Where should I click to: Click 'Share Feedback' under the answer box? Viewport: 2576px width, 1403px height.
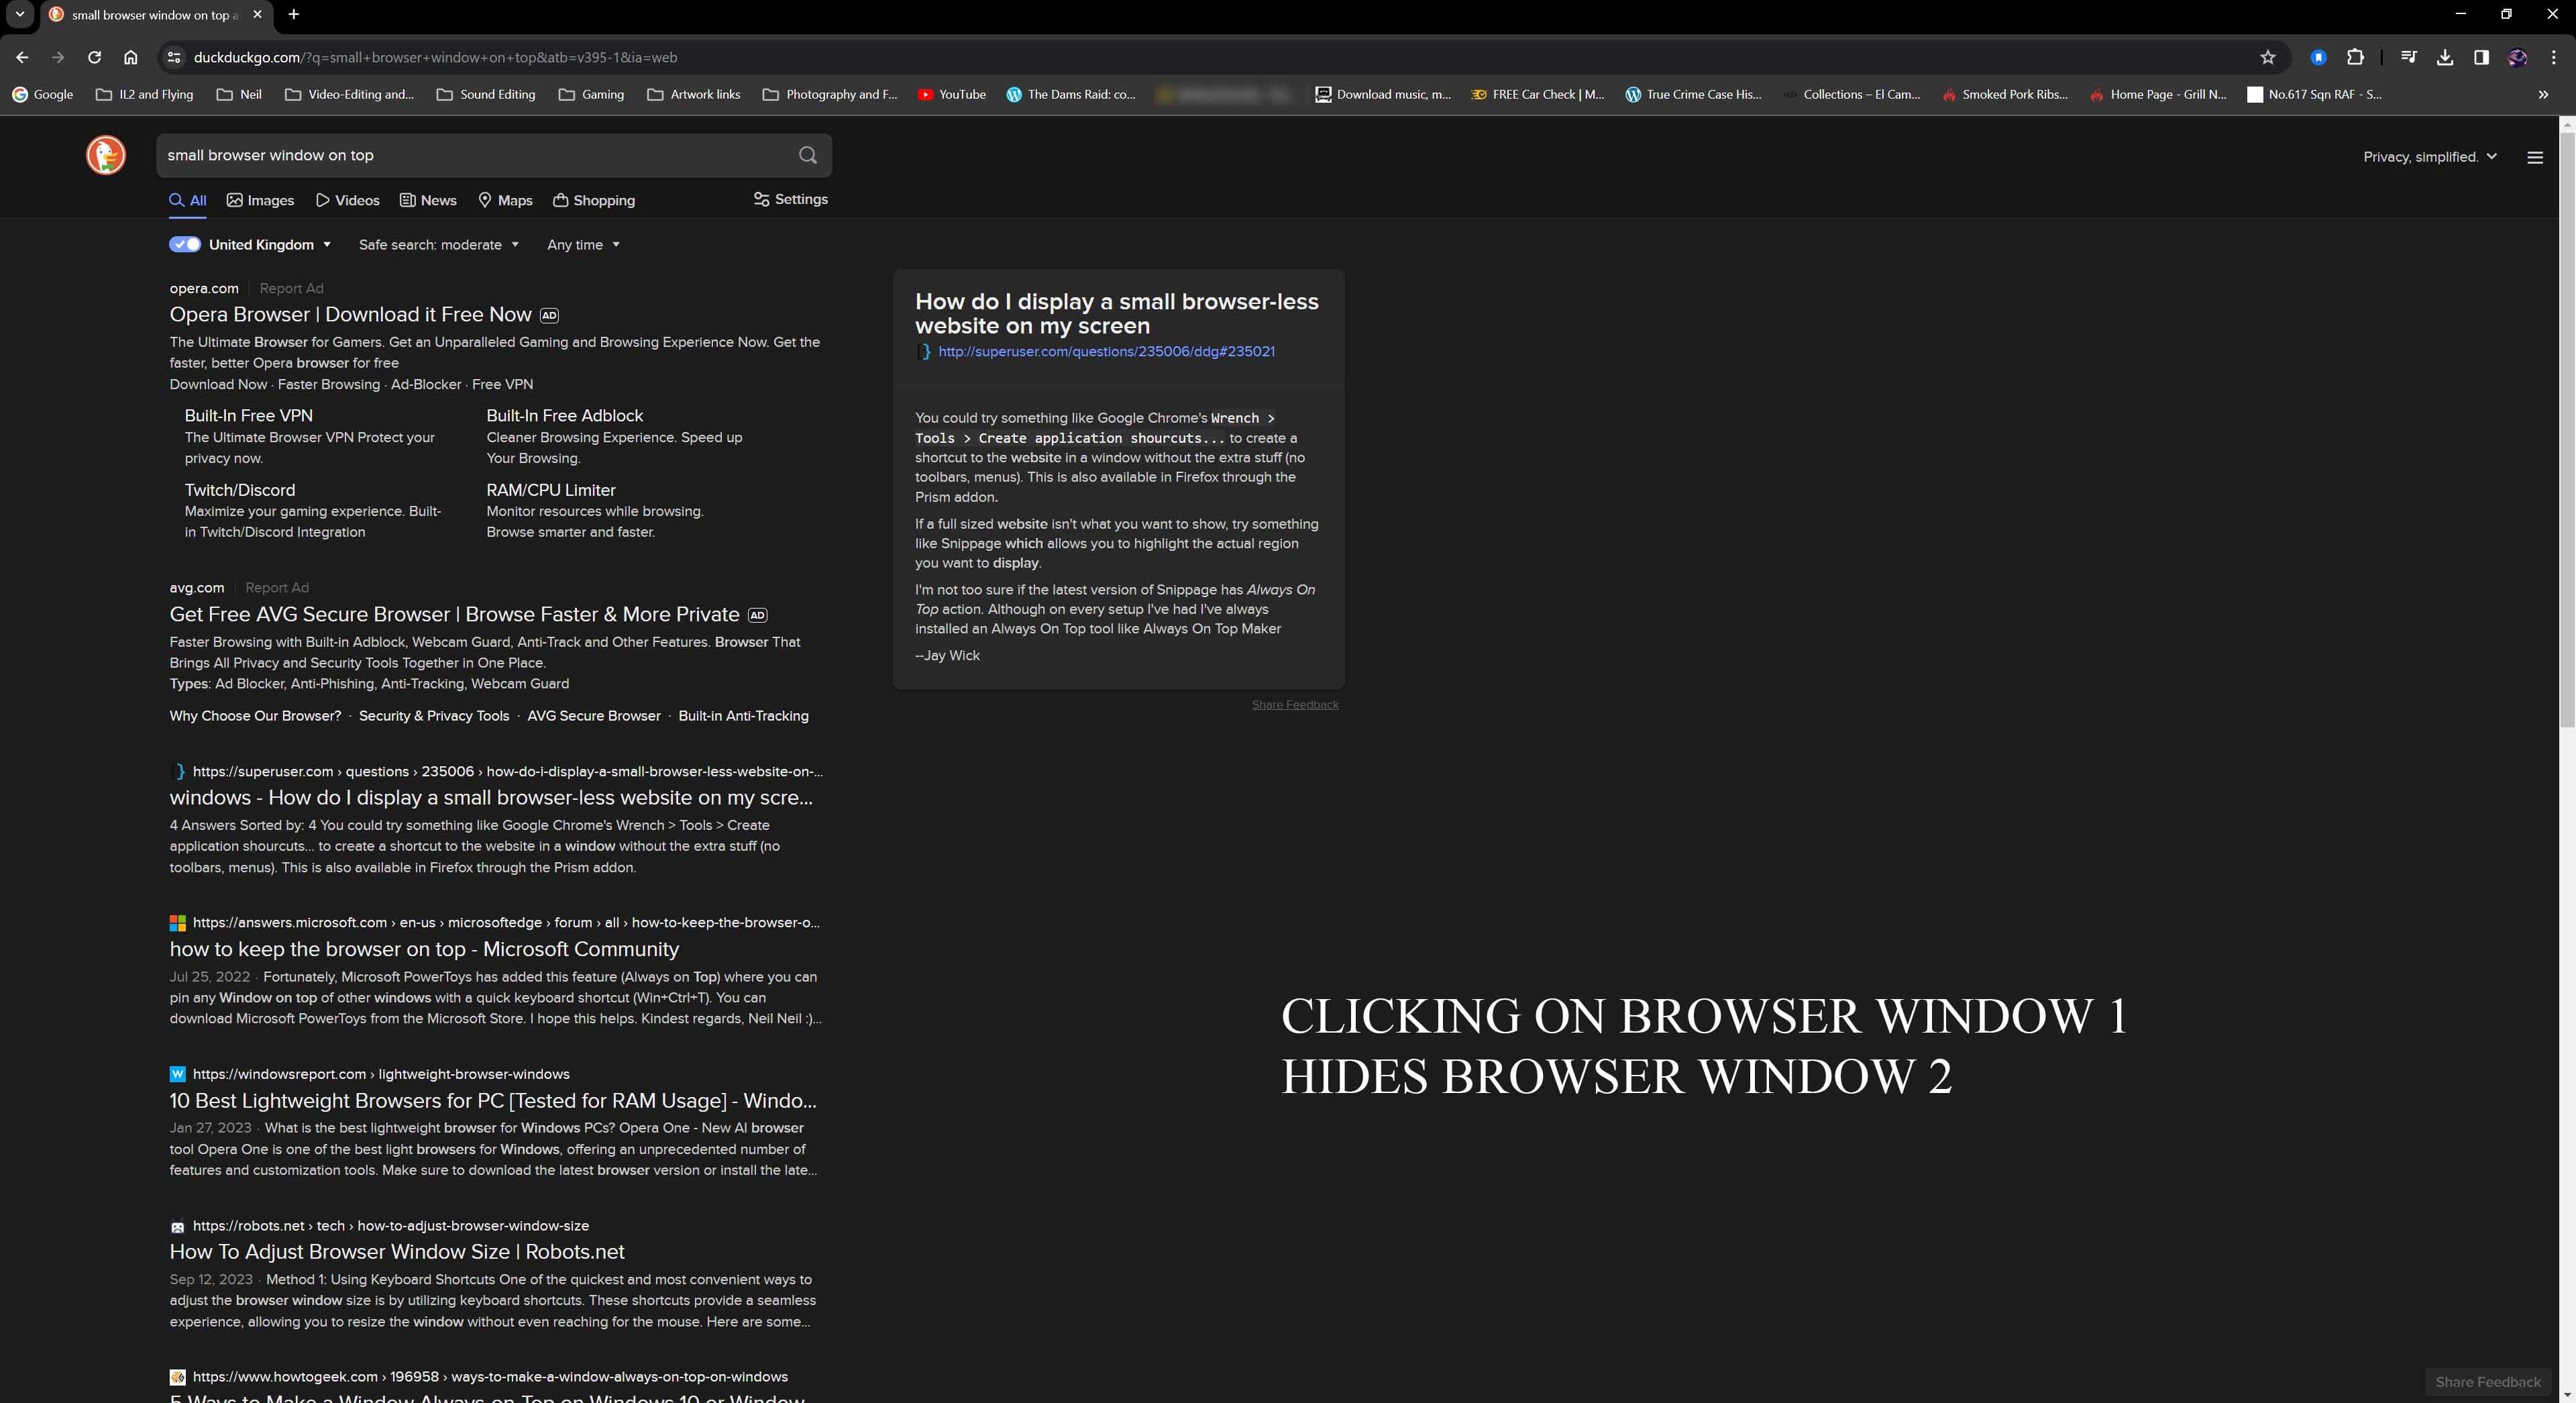click(1295, 704)
